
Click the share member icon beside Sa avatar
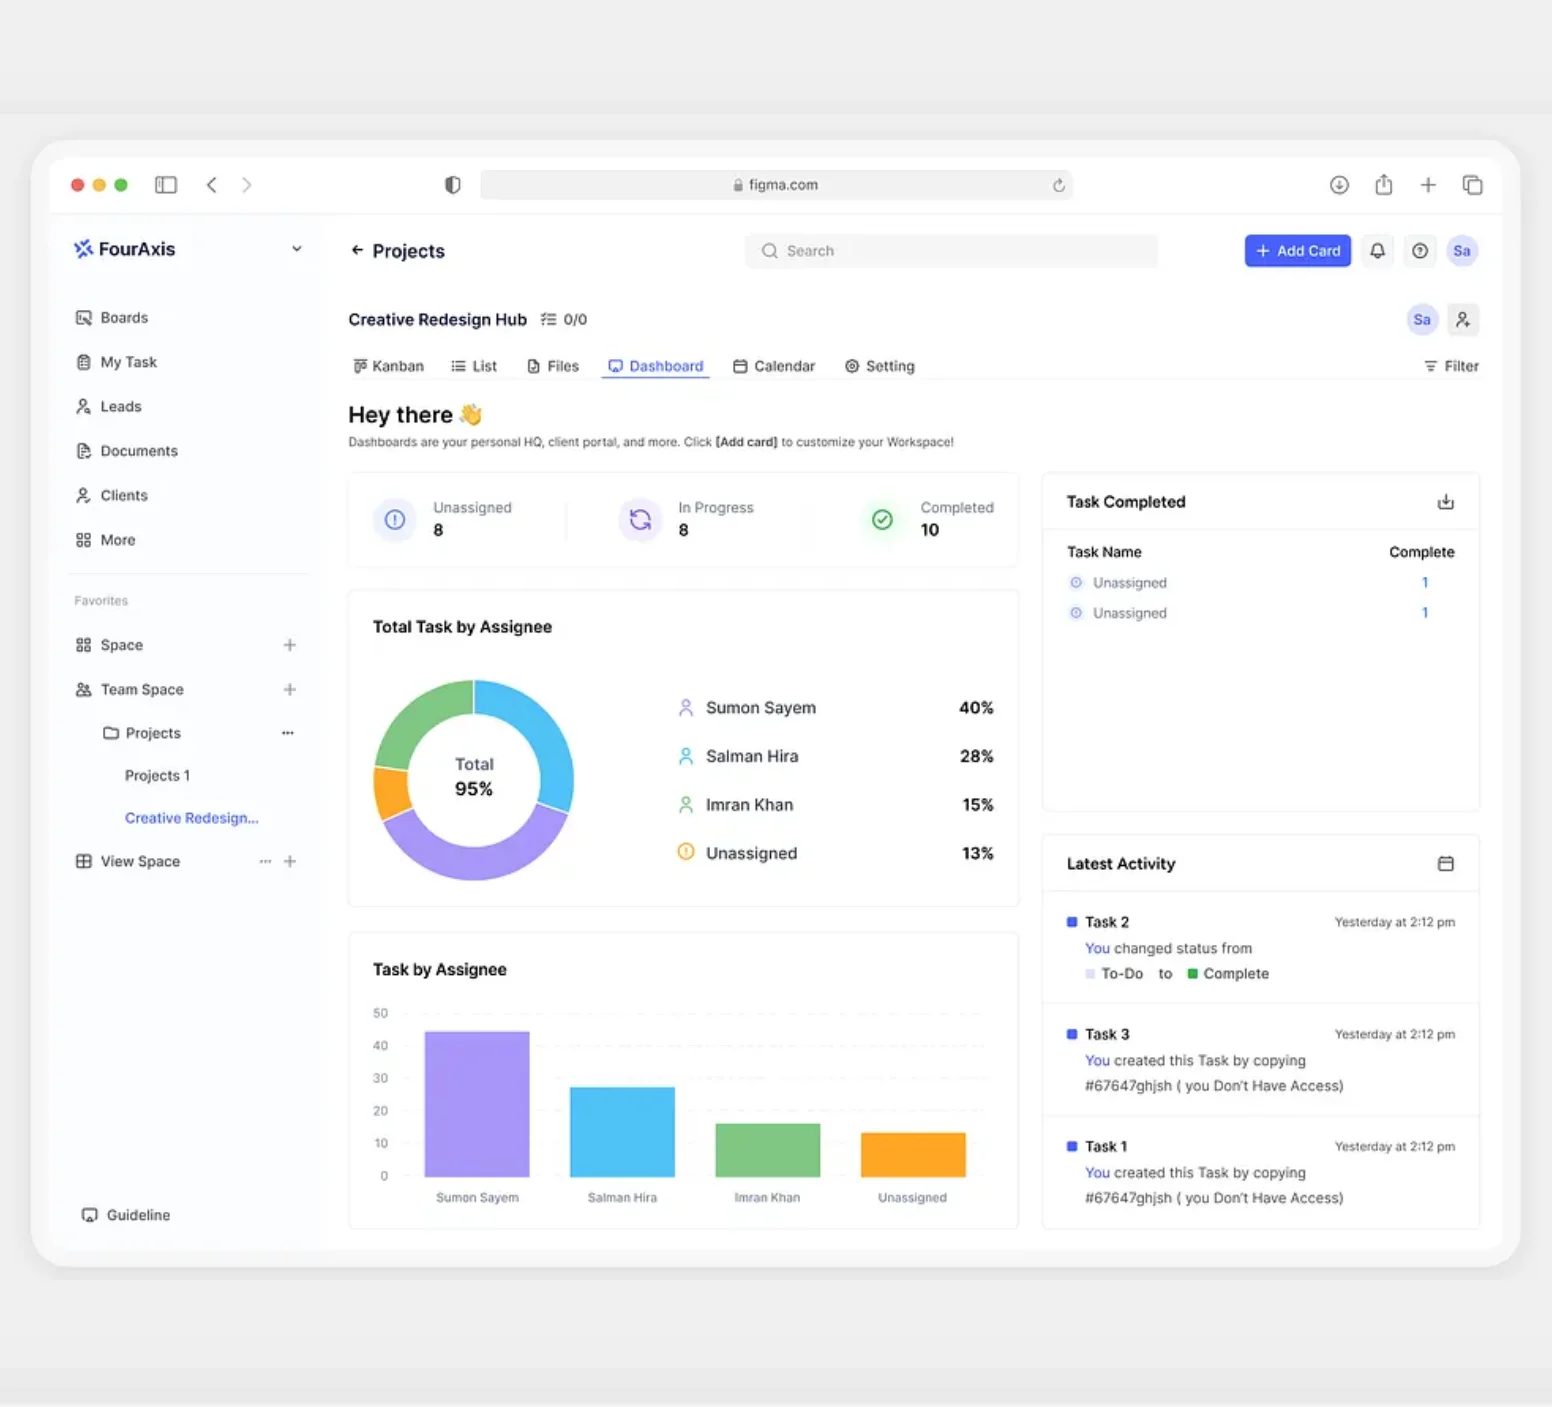tap(1463, 319)
